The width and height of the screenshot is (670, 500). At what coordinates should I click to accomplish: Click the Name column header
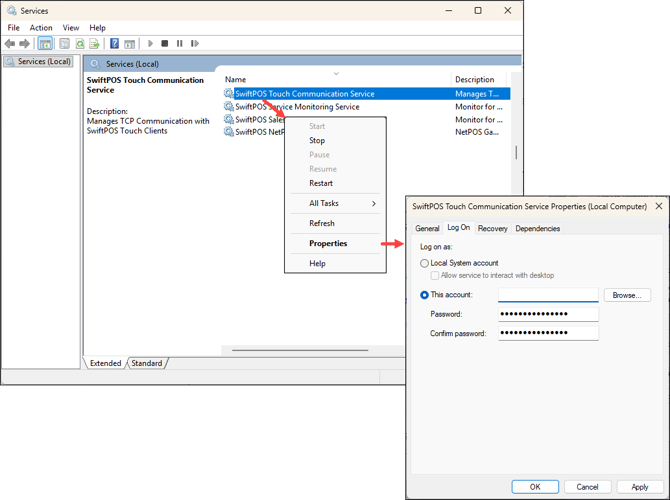337,79
